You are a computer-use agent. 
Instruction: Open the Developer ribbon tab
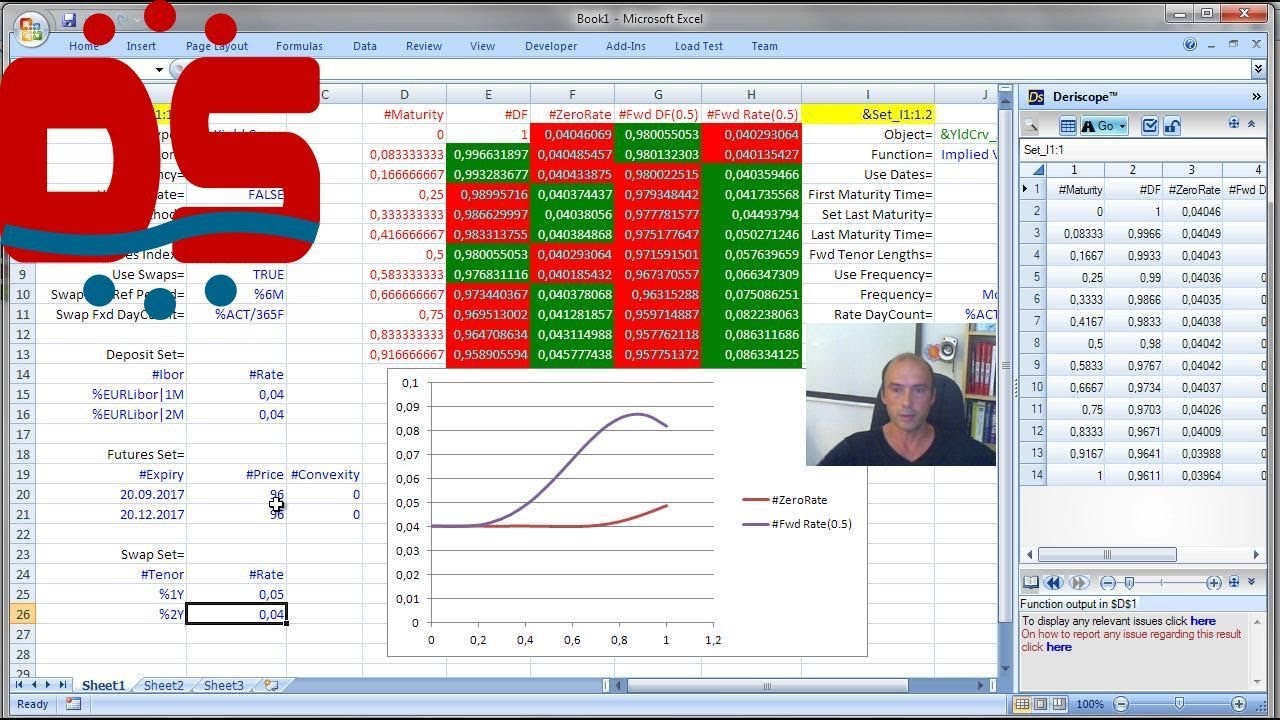551,46
